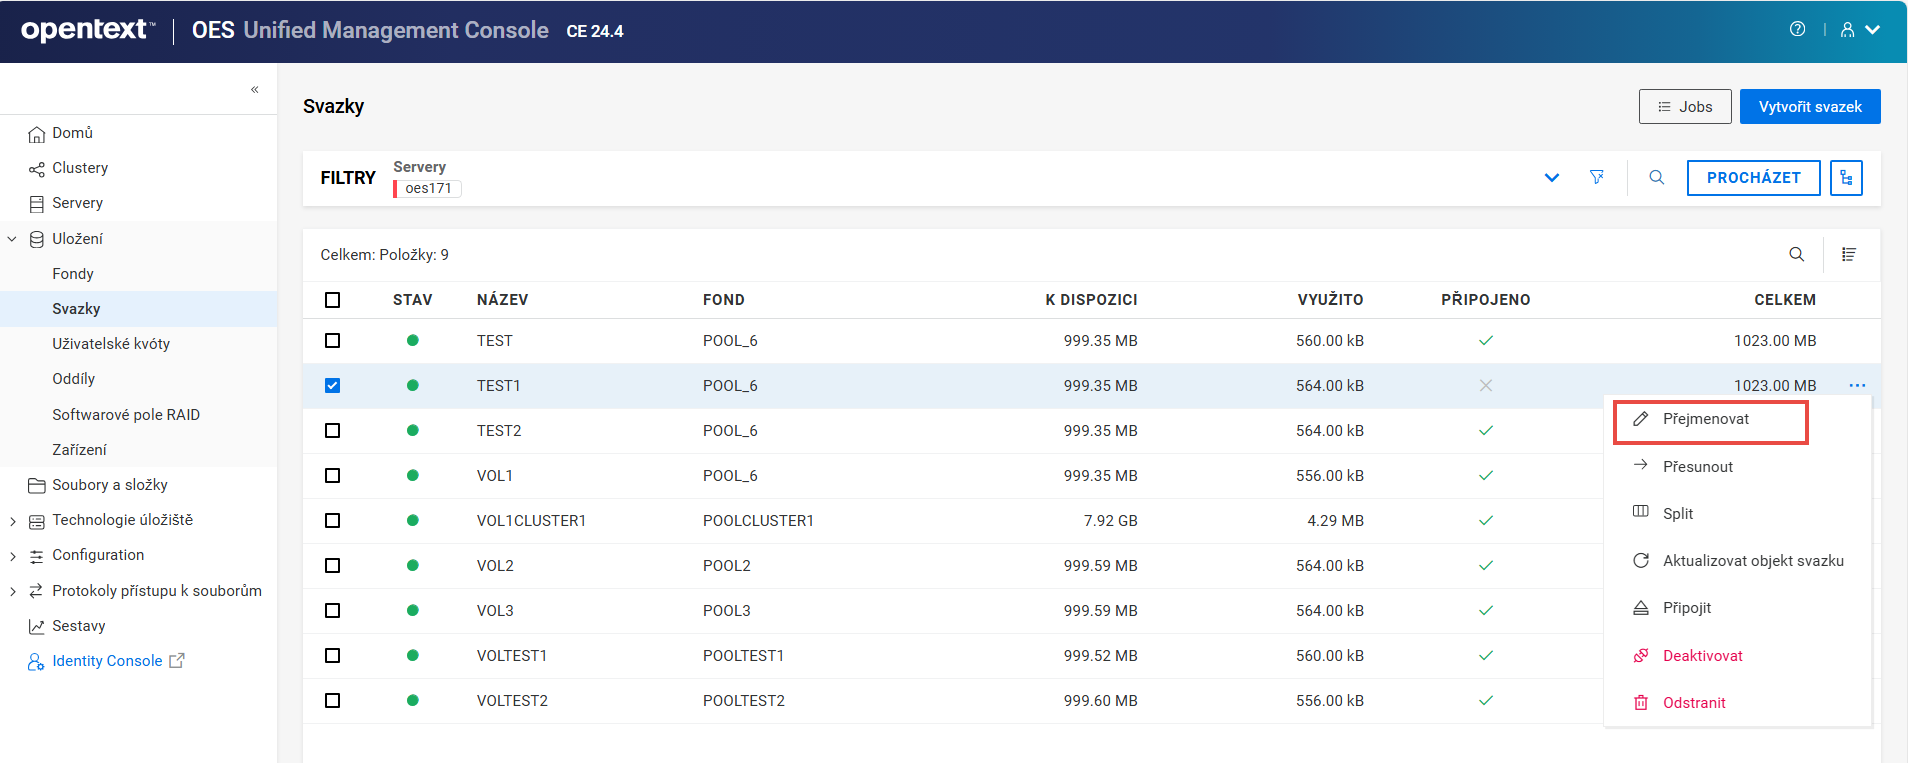Expand the Configuration section

coord(12,556)
